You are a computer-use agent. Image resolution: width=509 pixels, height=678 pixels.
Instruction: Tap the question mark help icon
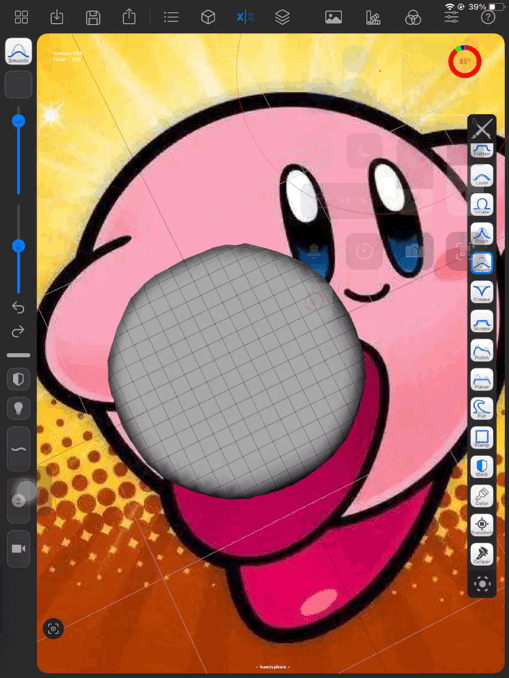coord(488,17)
